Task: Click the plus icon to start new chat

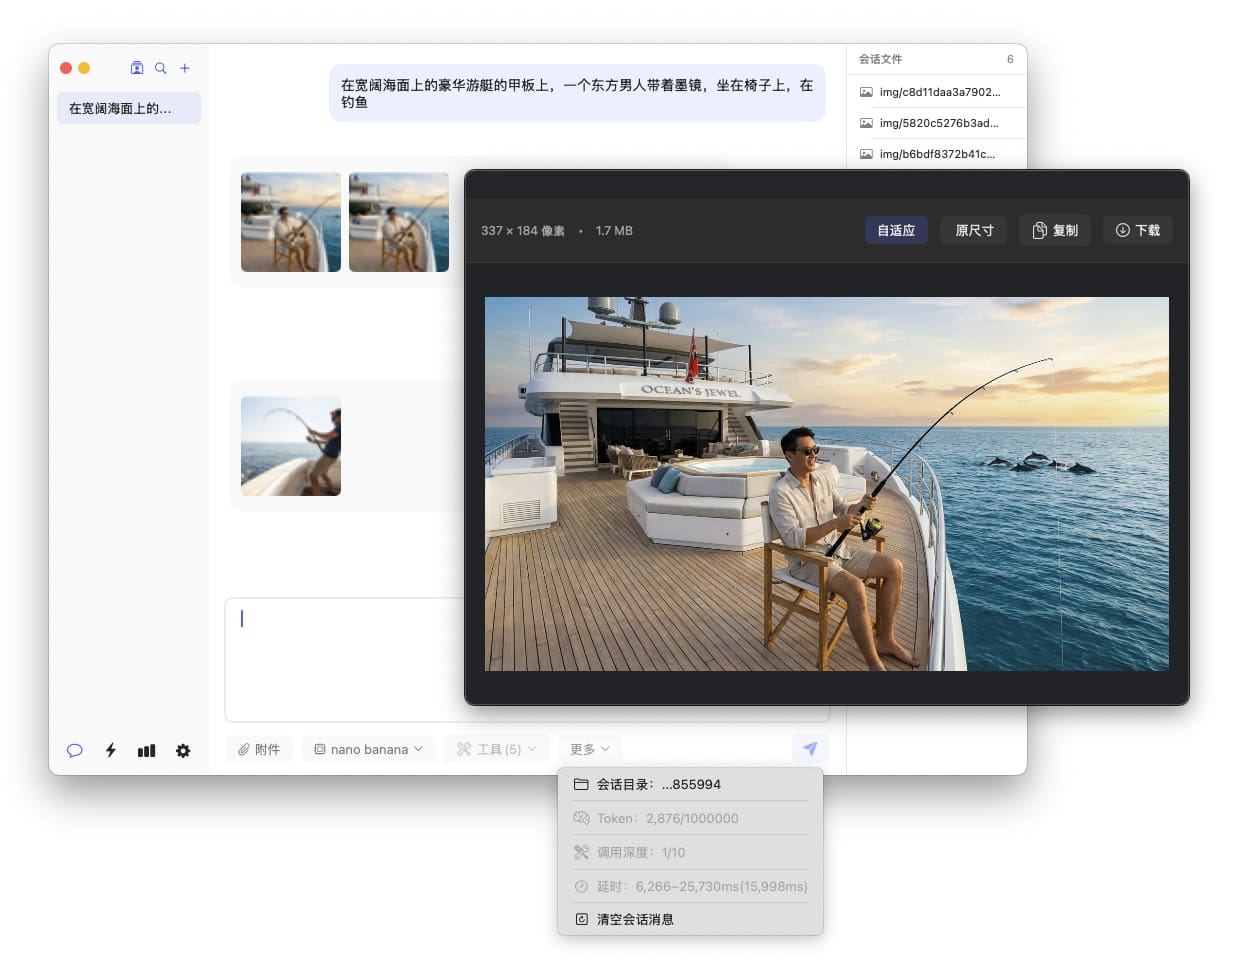Action: (185, 68)
